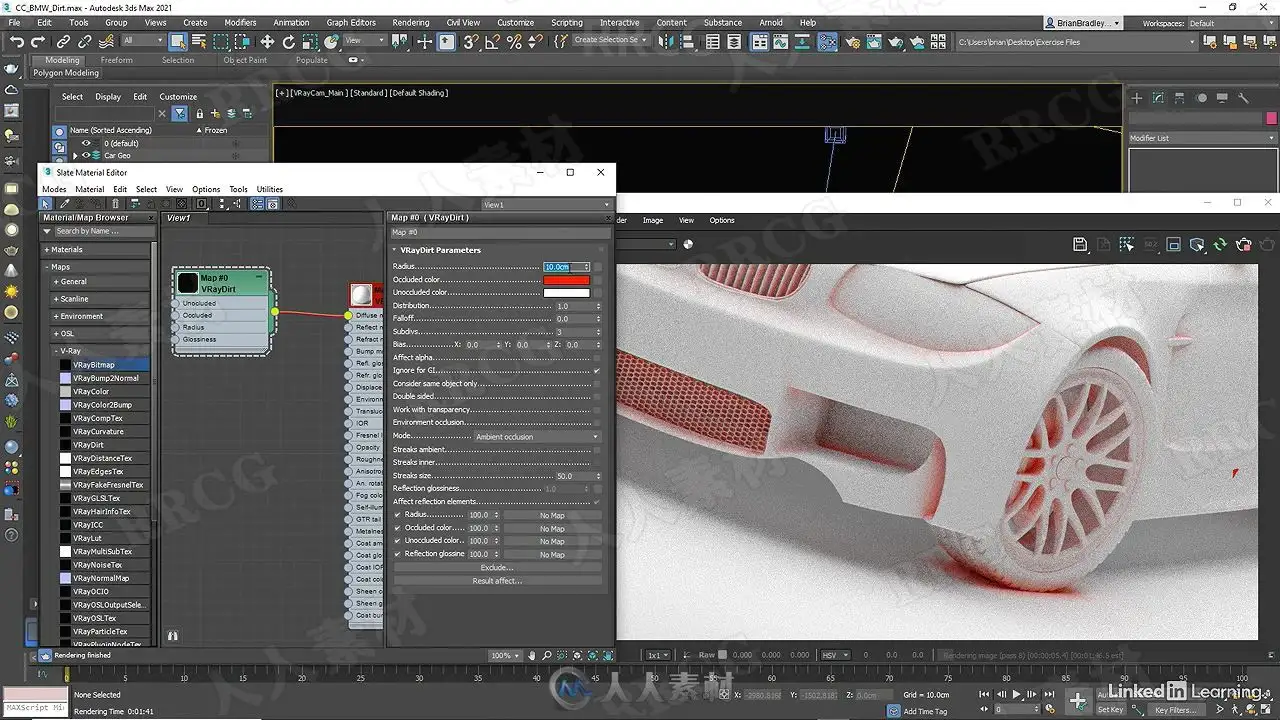
Task: Open the Utilities menu in Slate editor
Action: (270, 189)
